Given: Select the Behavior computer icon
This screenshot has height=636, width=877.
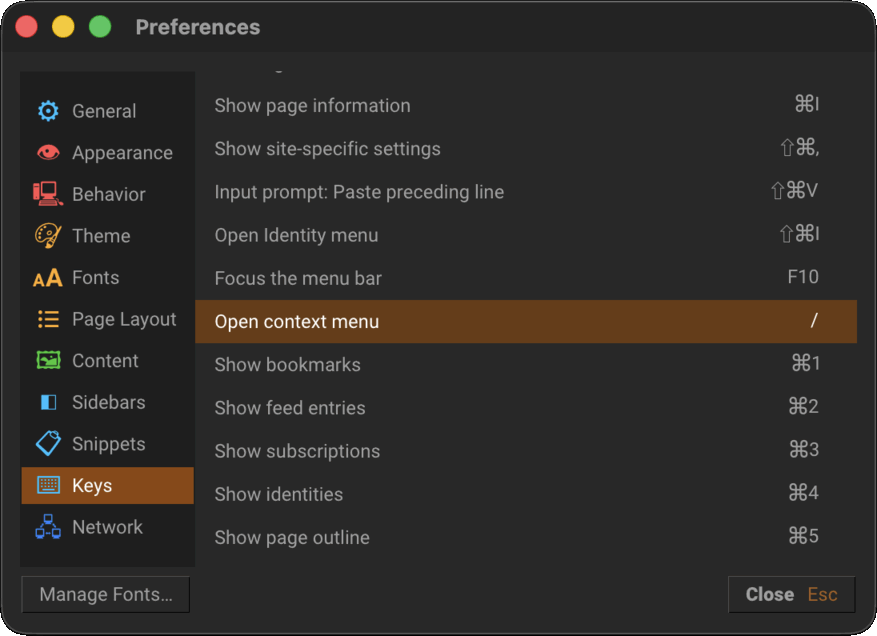Looking at the screenshot, I should point(48,194).
